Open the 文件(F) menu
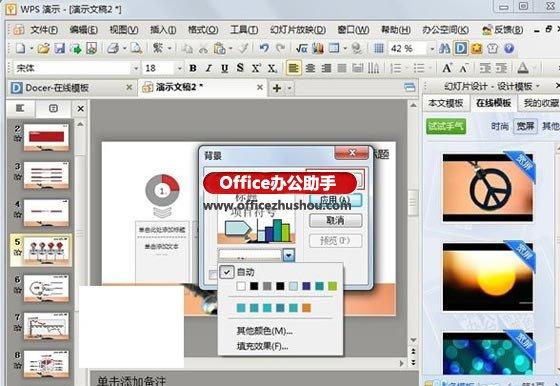Image resolution: width=560 pixels, height=386 pixels. 44,30
